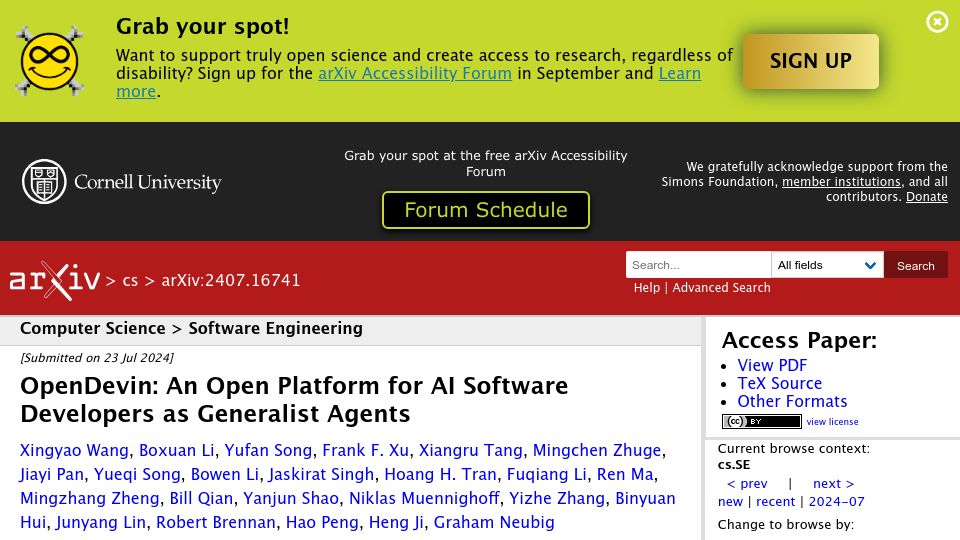The image size is (960, 540).
Task: Open author Yueqi Song
Action: pyautogui.click(x=137, y=474)
